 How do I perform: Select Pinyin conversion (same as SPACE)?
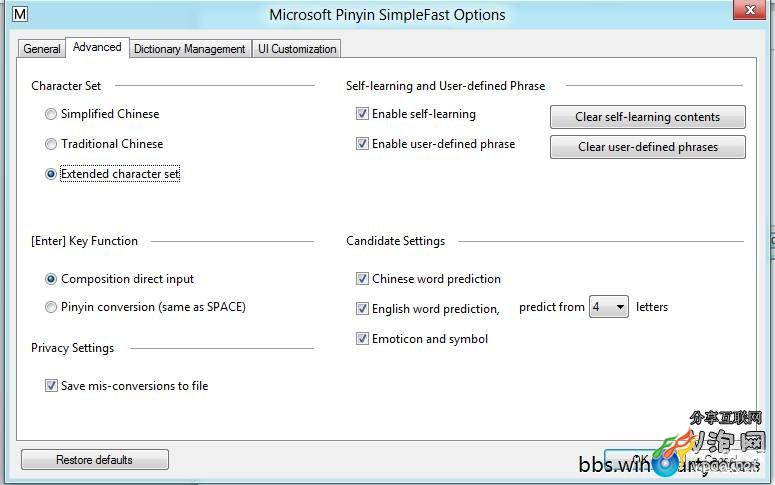[50, 307]
